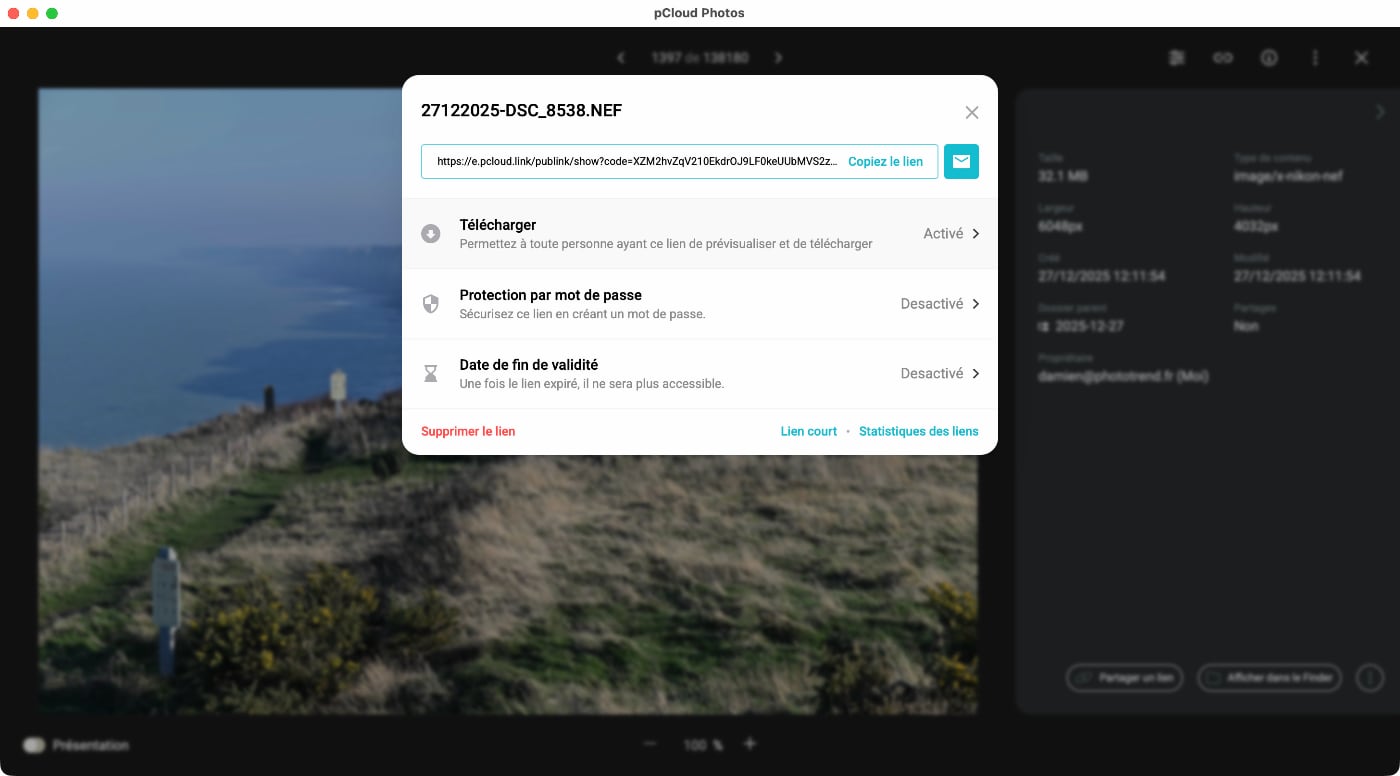
Task: Click the download icon beside Télécharger
Action: [431, 234]
